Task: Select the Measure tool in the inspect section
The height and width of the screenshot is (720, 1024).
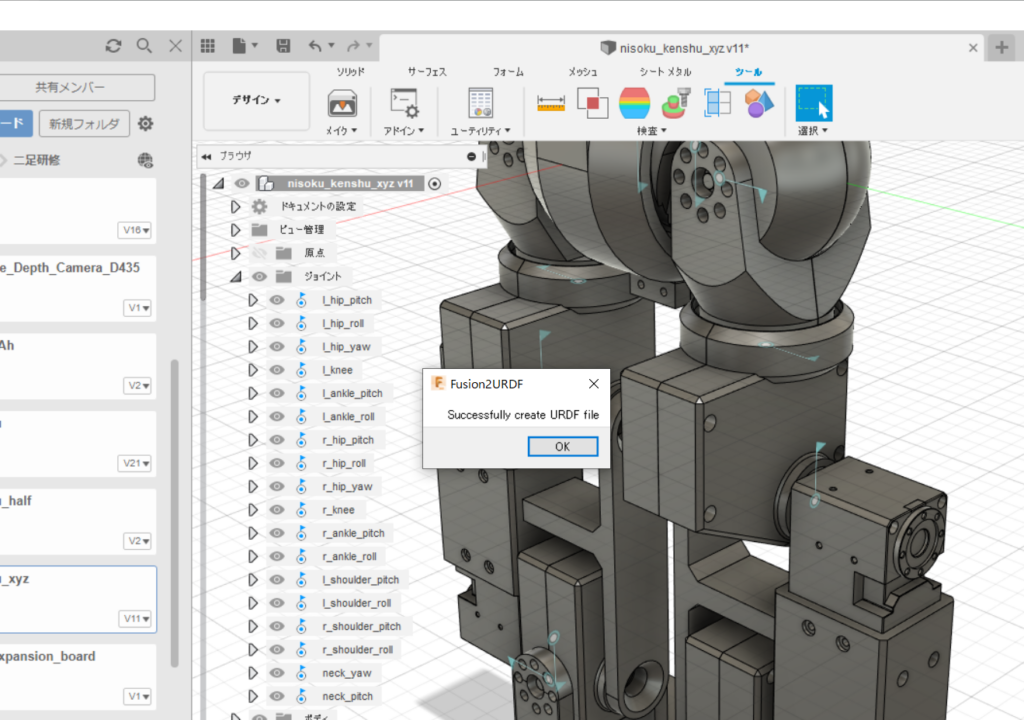Action: (x=551, y=101)
